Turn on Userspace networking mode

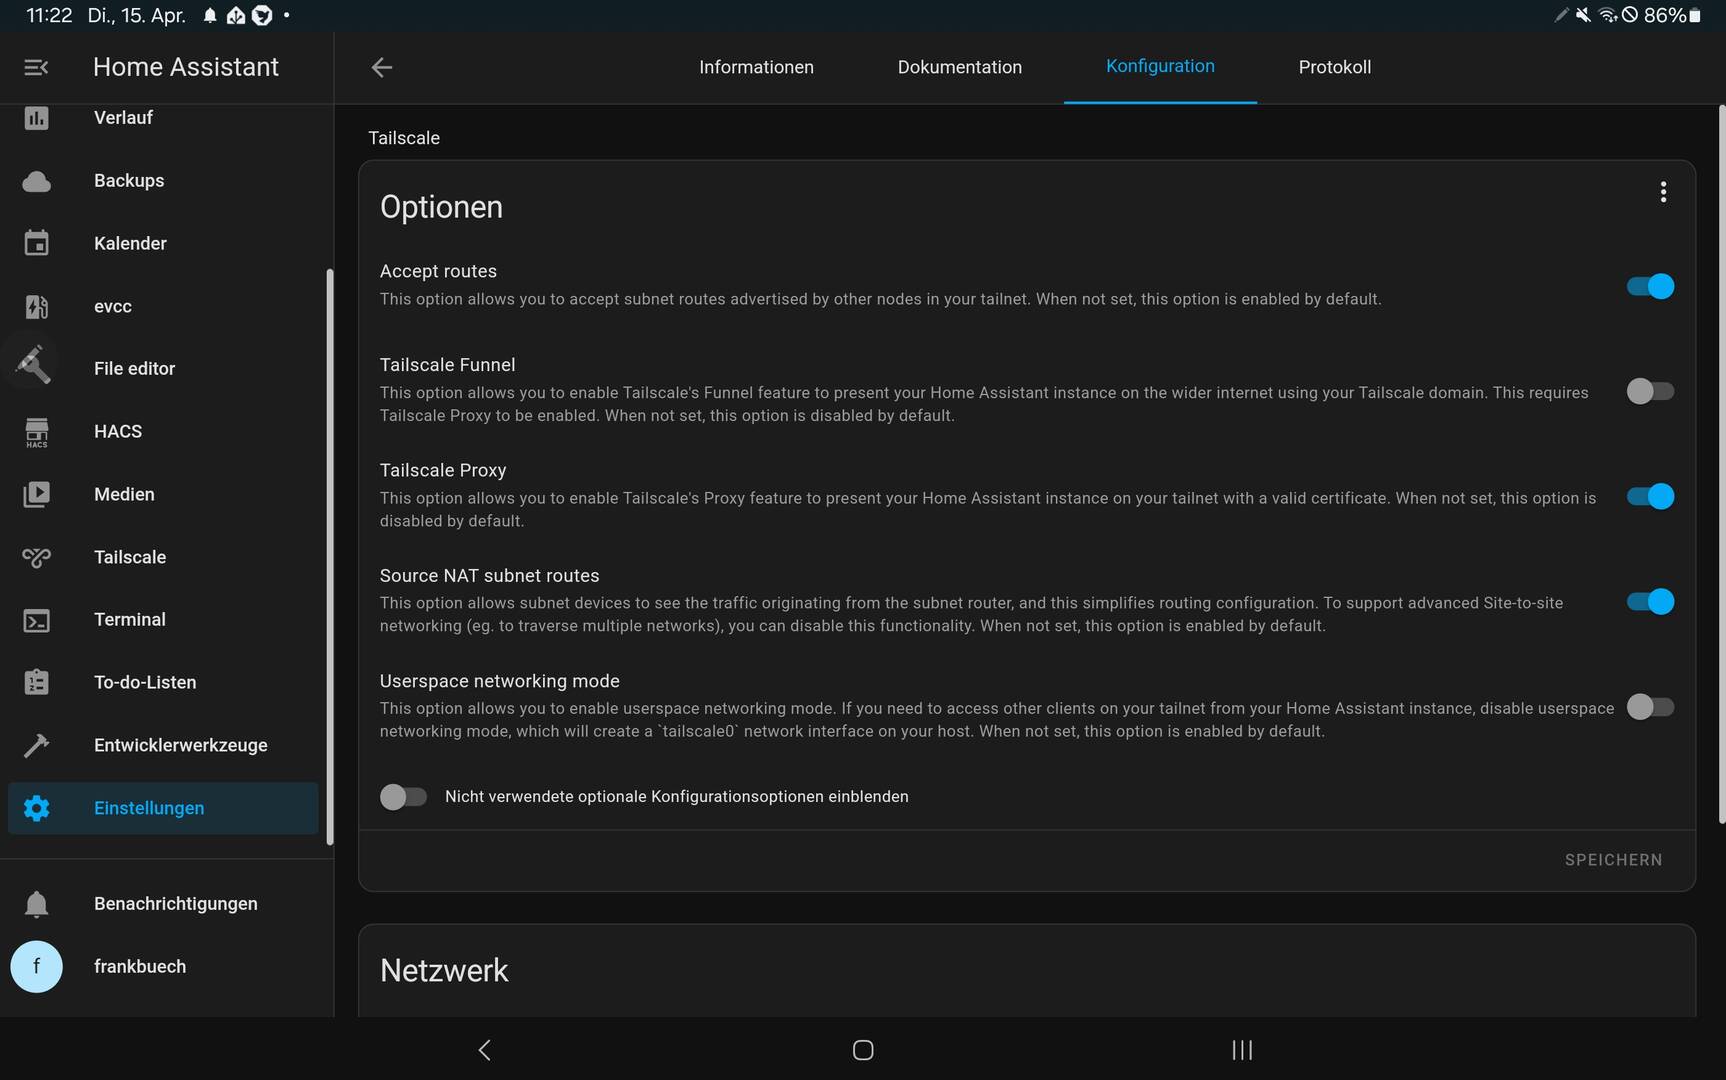point(1649,707)
